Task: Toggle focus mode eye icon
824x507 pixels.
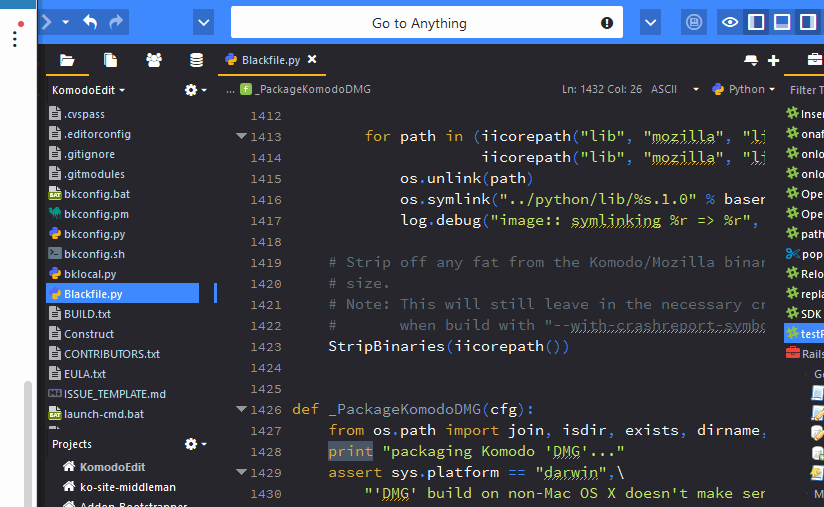Action: (729, 22)
